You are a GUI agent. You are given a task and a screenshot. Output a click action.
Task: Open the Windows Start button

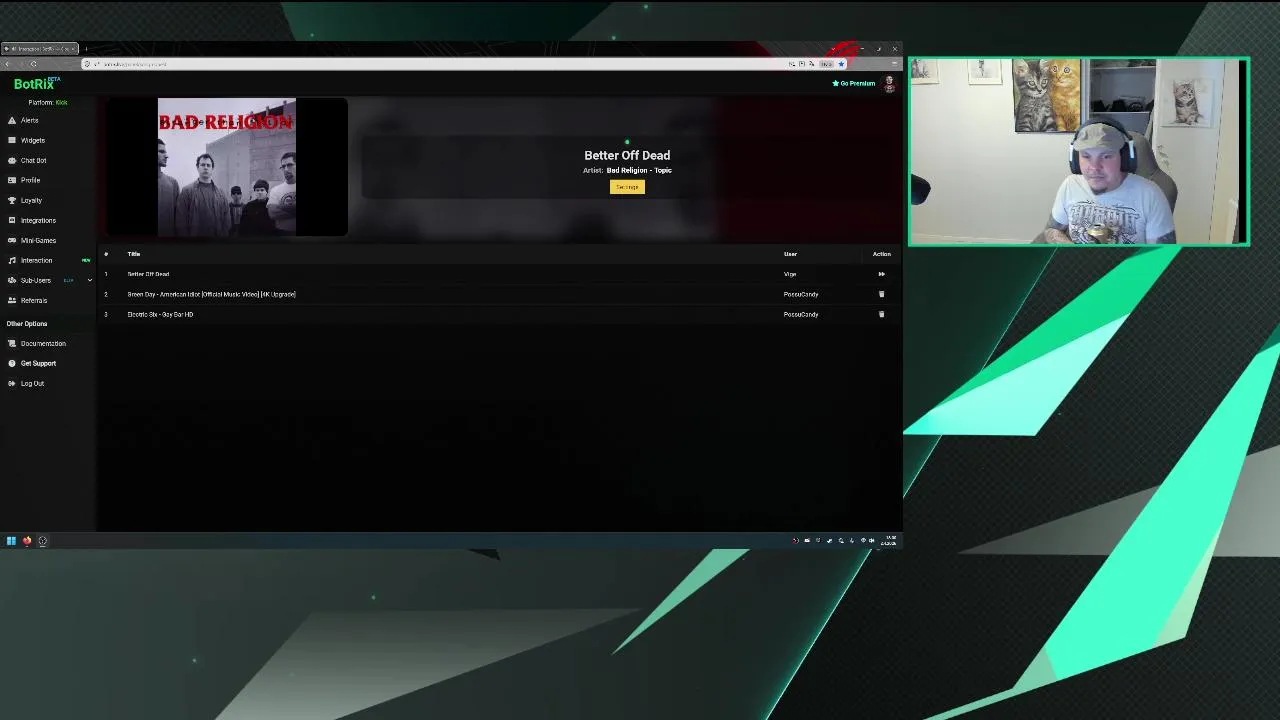coord(11,541)
